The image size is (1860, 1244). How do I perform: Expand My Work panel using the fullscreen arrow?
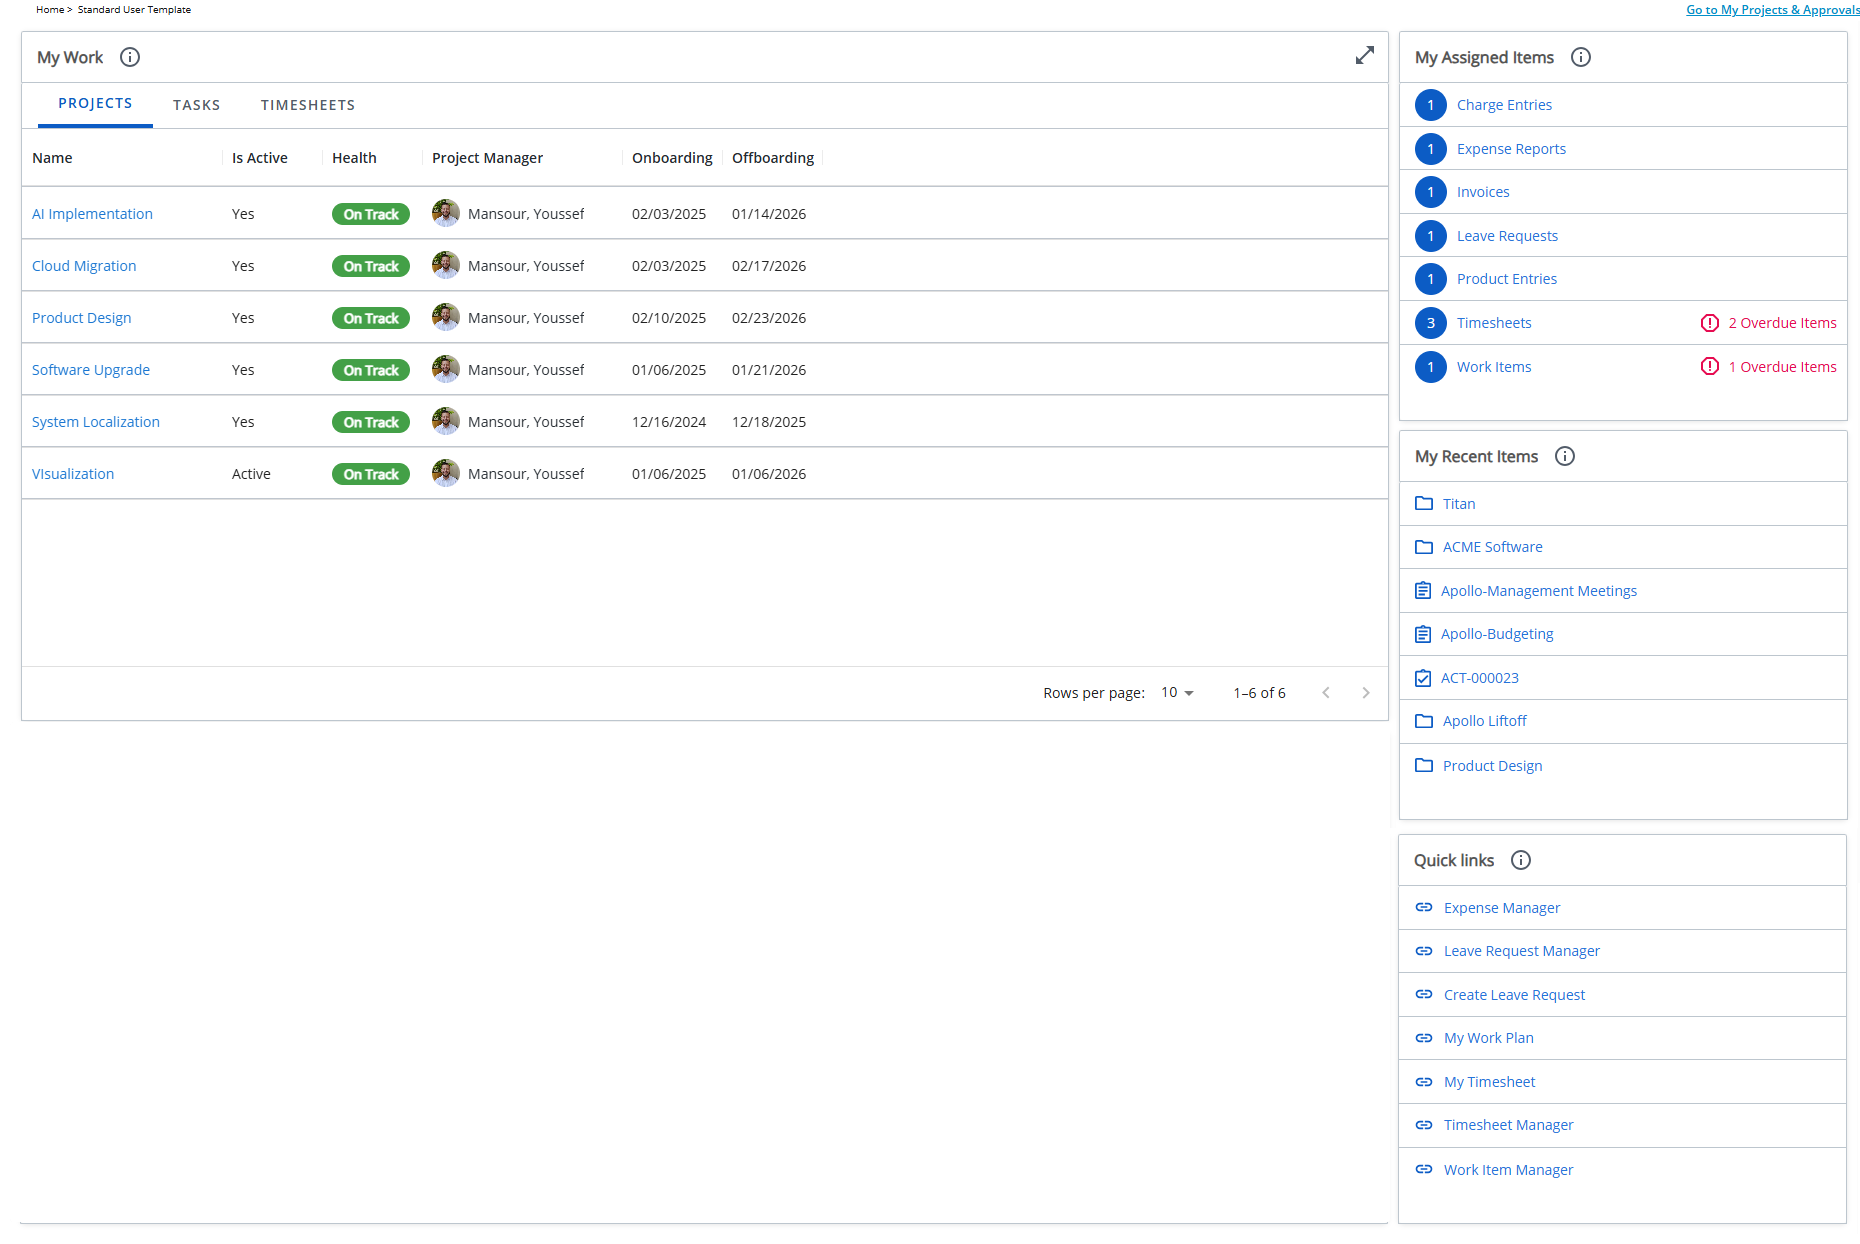click(x=1365, y=56)
